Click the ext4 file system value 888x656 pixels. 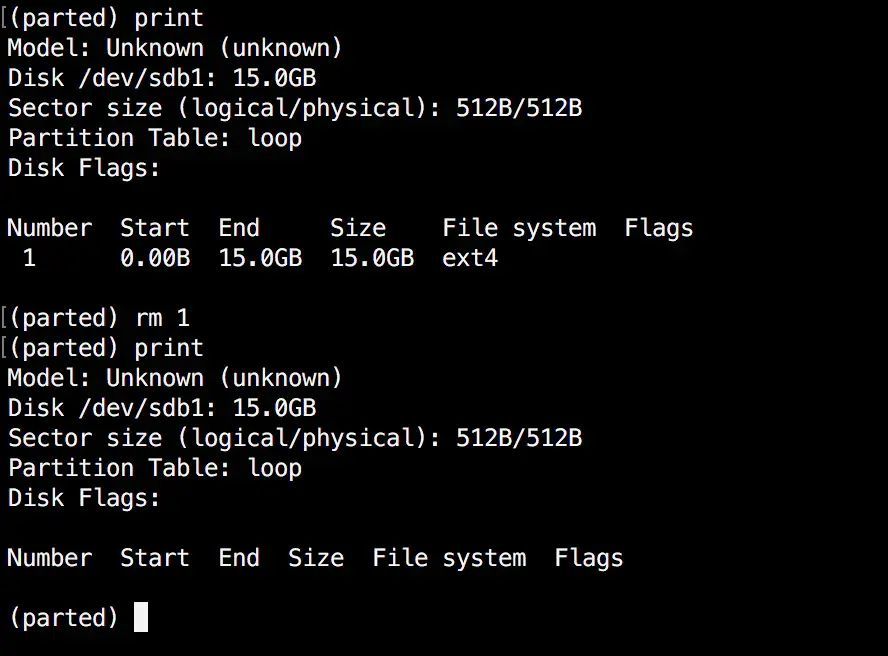470,258
